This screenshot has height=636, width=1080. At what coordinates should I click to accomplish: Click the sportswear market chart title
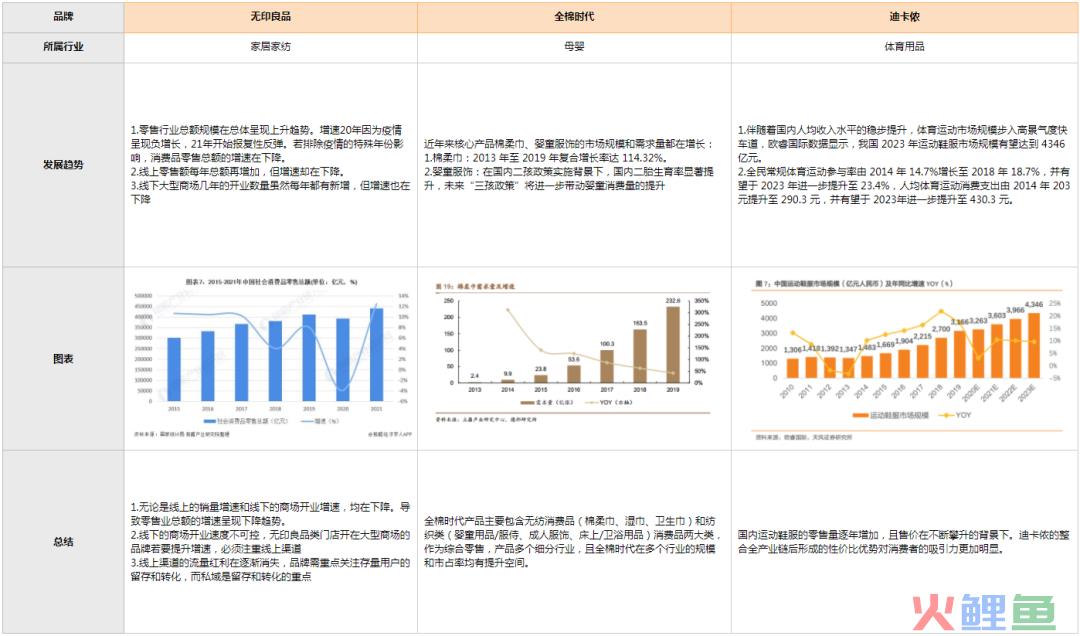pos(854,283)
